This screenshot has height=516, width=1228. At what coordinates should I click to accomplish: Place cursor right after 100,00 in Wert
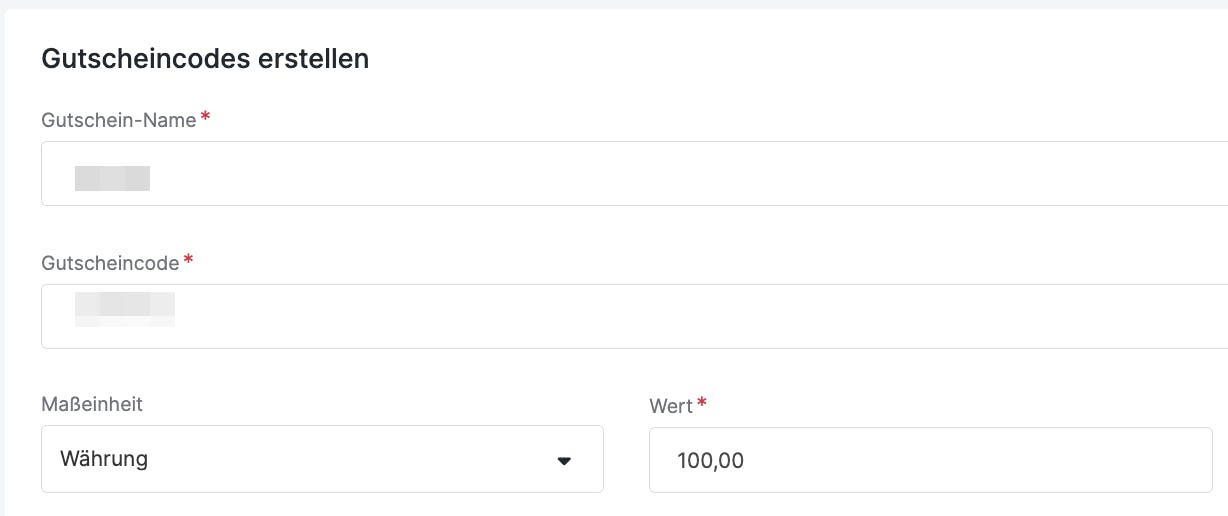coord(746,461)
